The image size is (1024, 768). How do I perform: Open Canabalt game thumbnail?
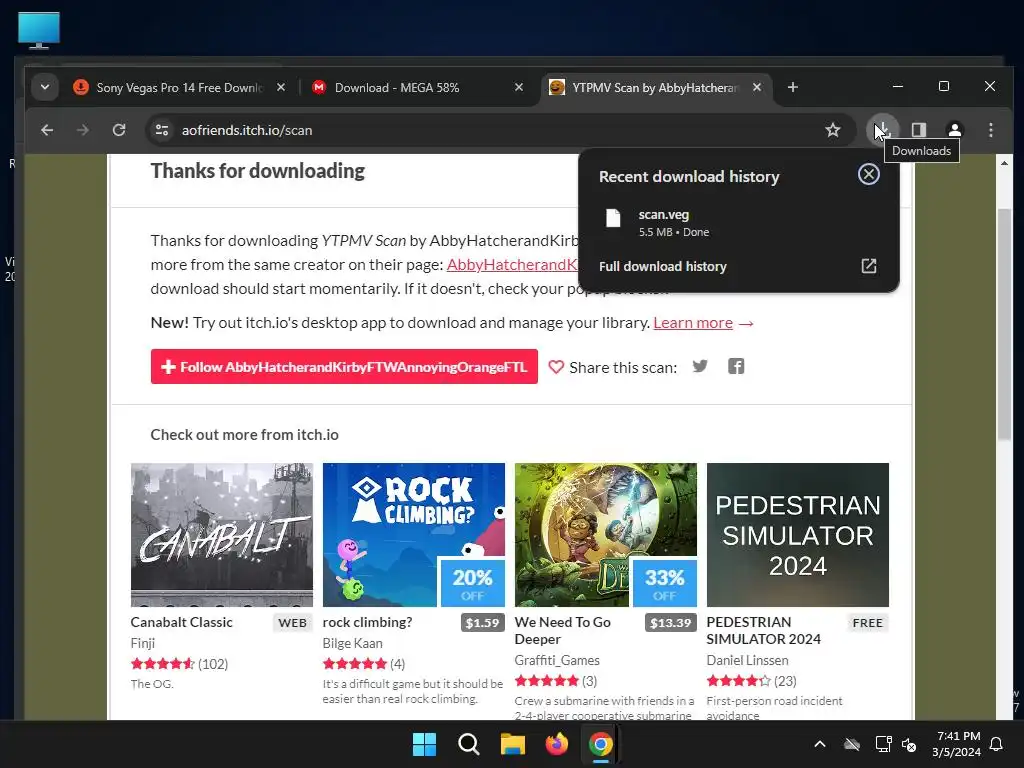click(221, 535)
